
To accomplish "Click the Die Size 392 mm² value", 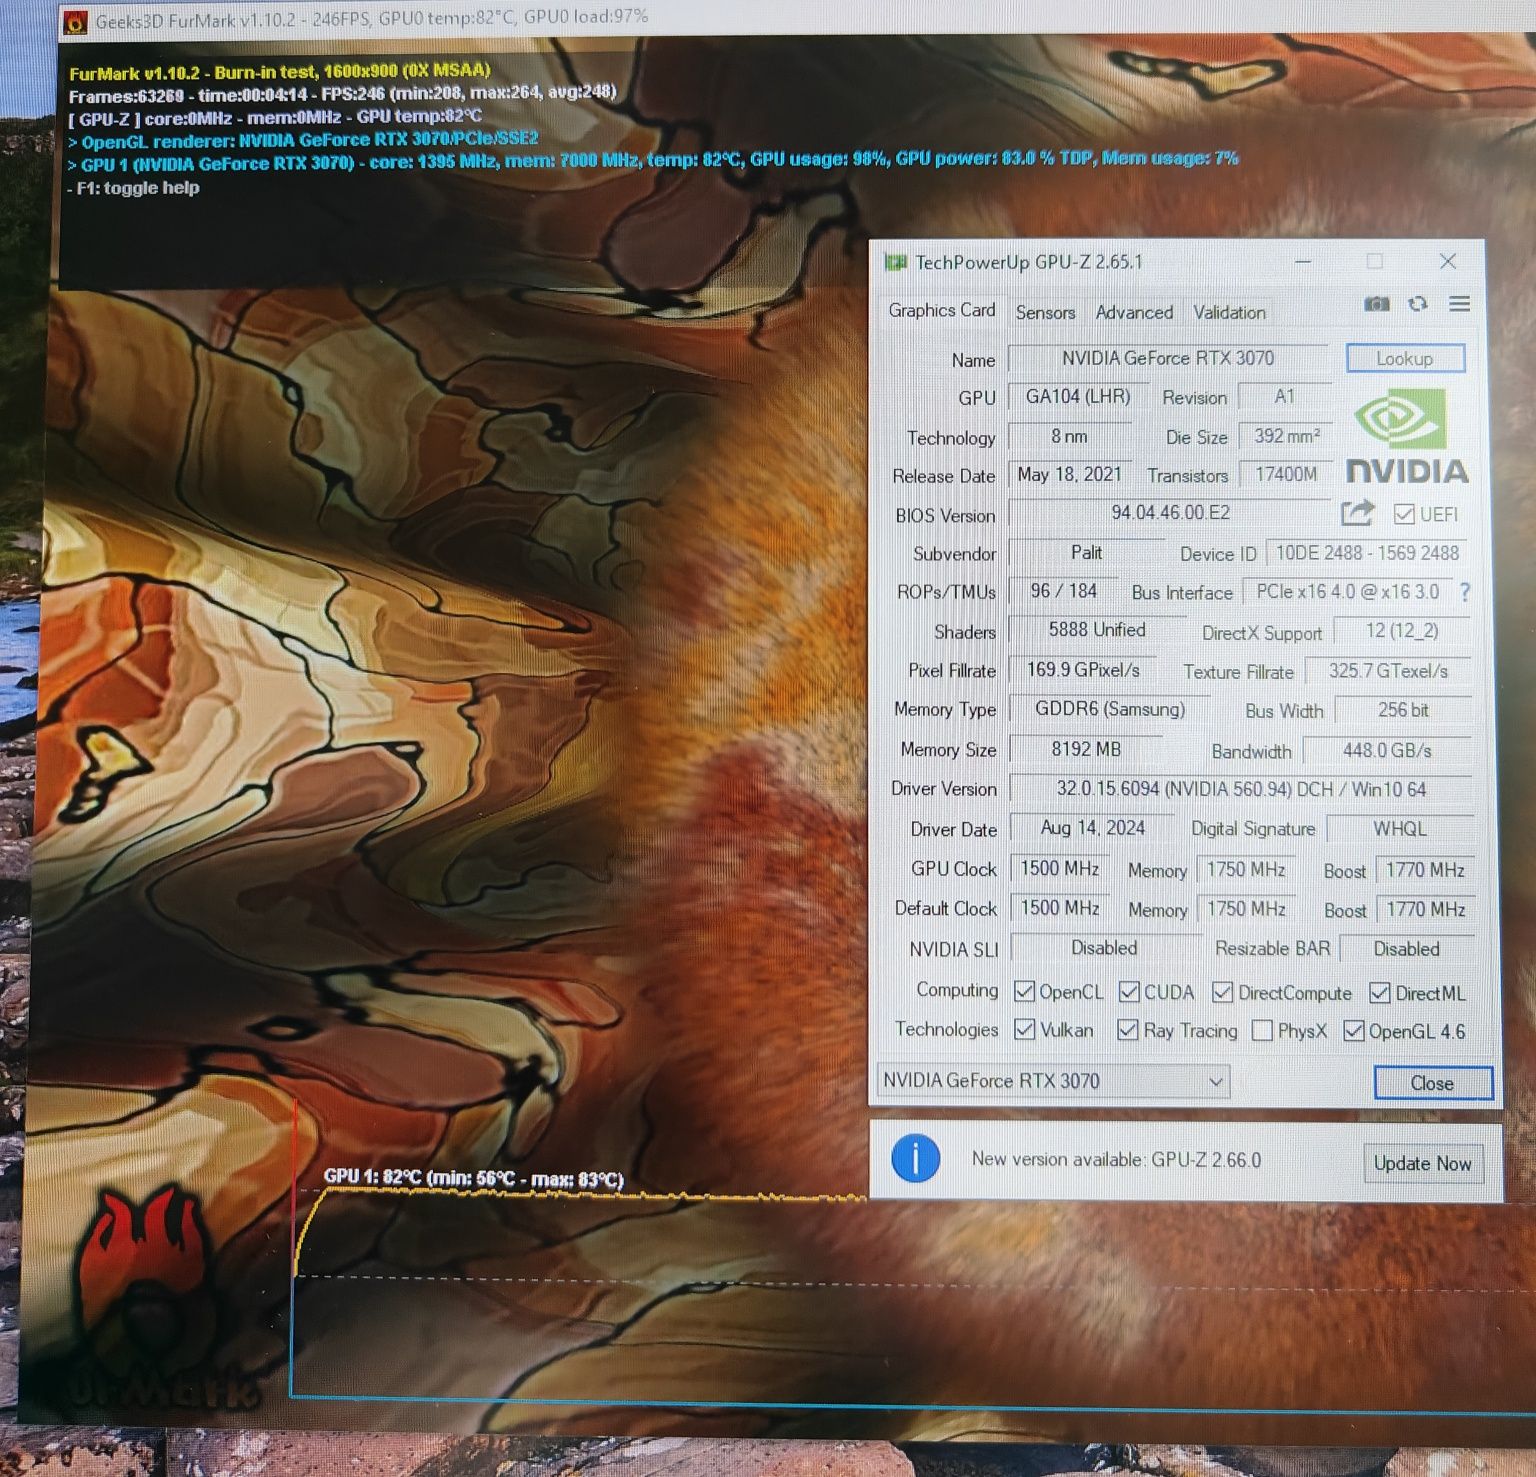I will [x=1287, y=436].
